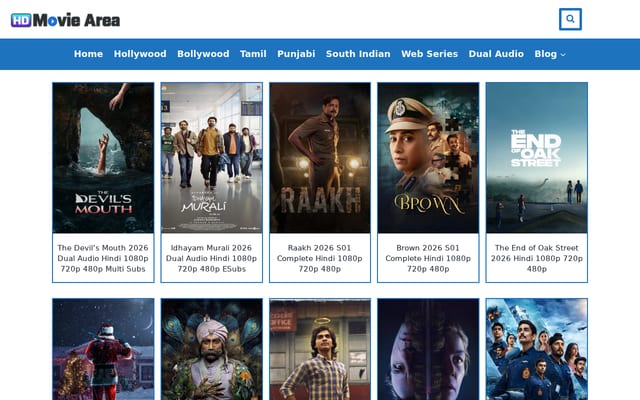Click the HD Movie Area logo
This screenshot has height=400, width=640.
tap(65, 20)
